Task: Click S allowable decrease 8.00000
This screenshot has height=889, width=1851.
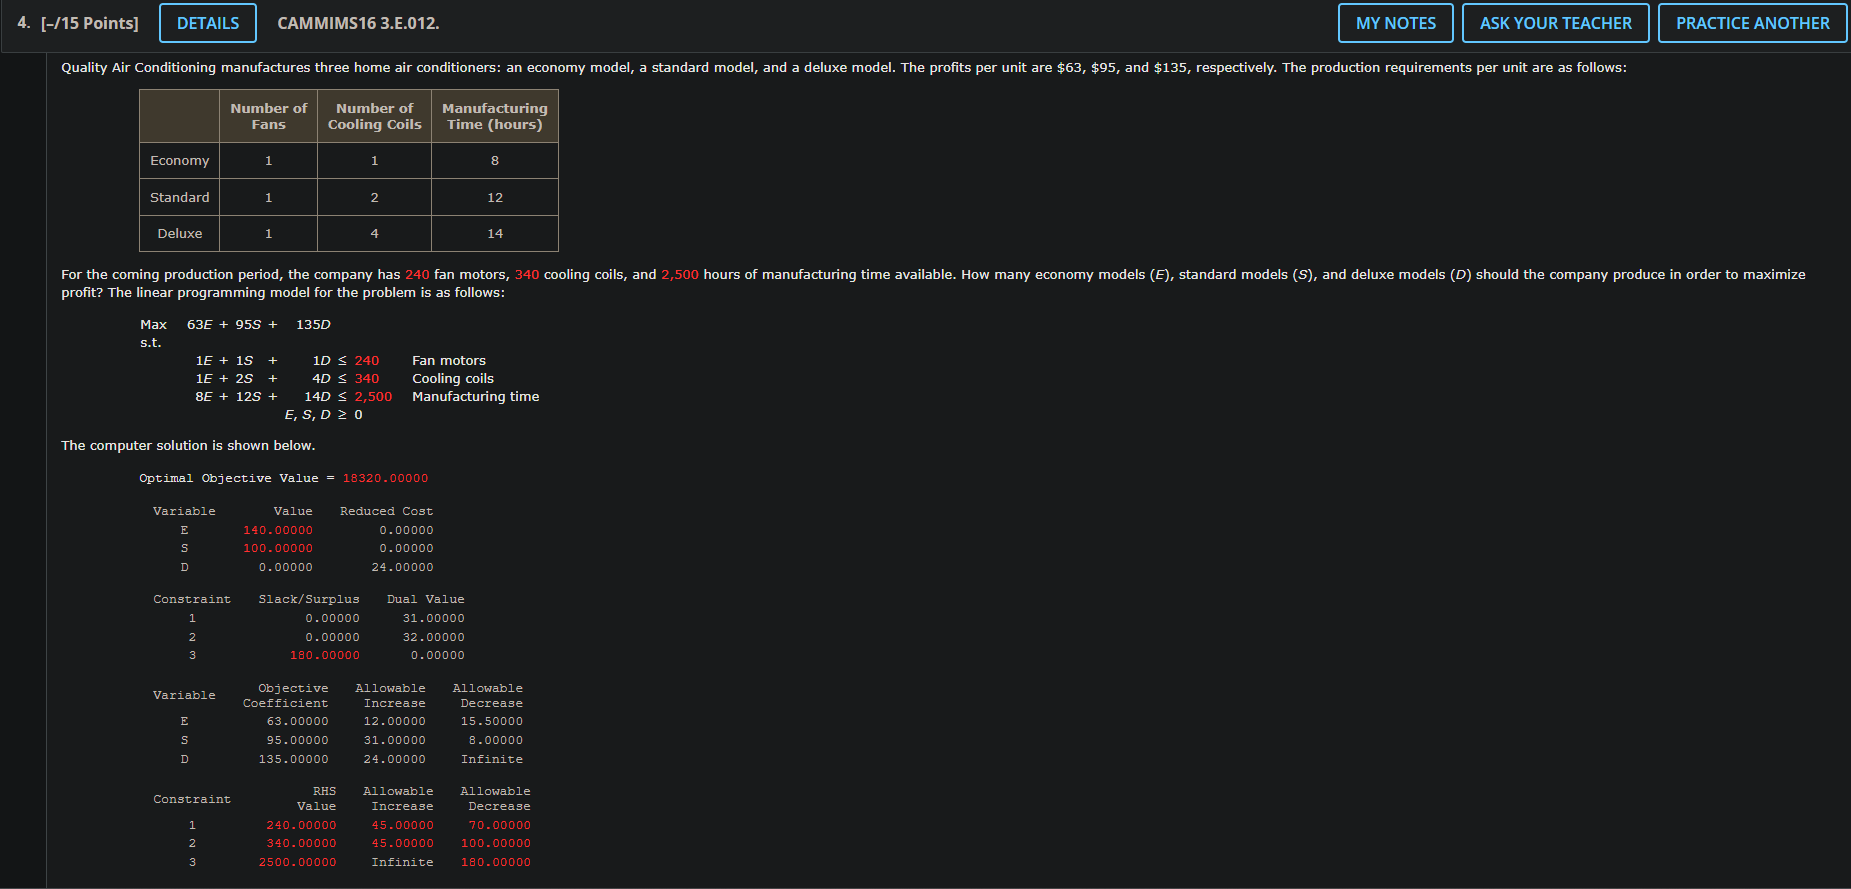Action: [x=495, y=740]
